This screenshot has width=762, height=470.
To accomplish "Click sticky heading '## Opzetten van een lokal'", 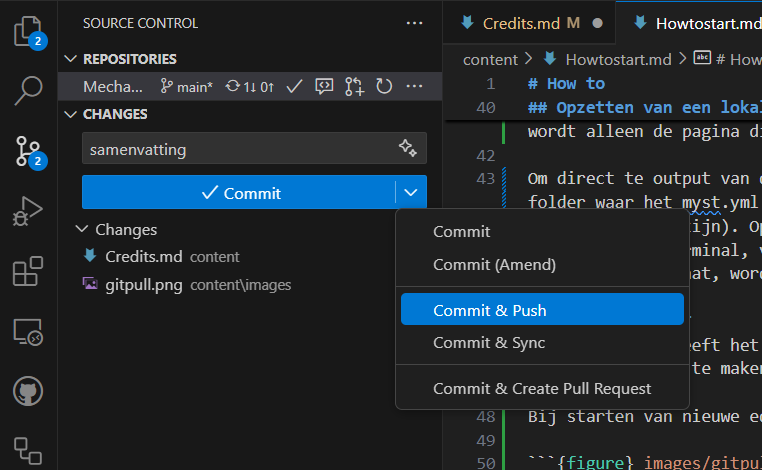I will [644, 107].
